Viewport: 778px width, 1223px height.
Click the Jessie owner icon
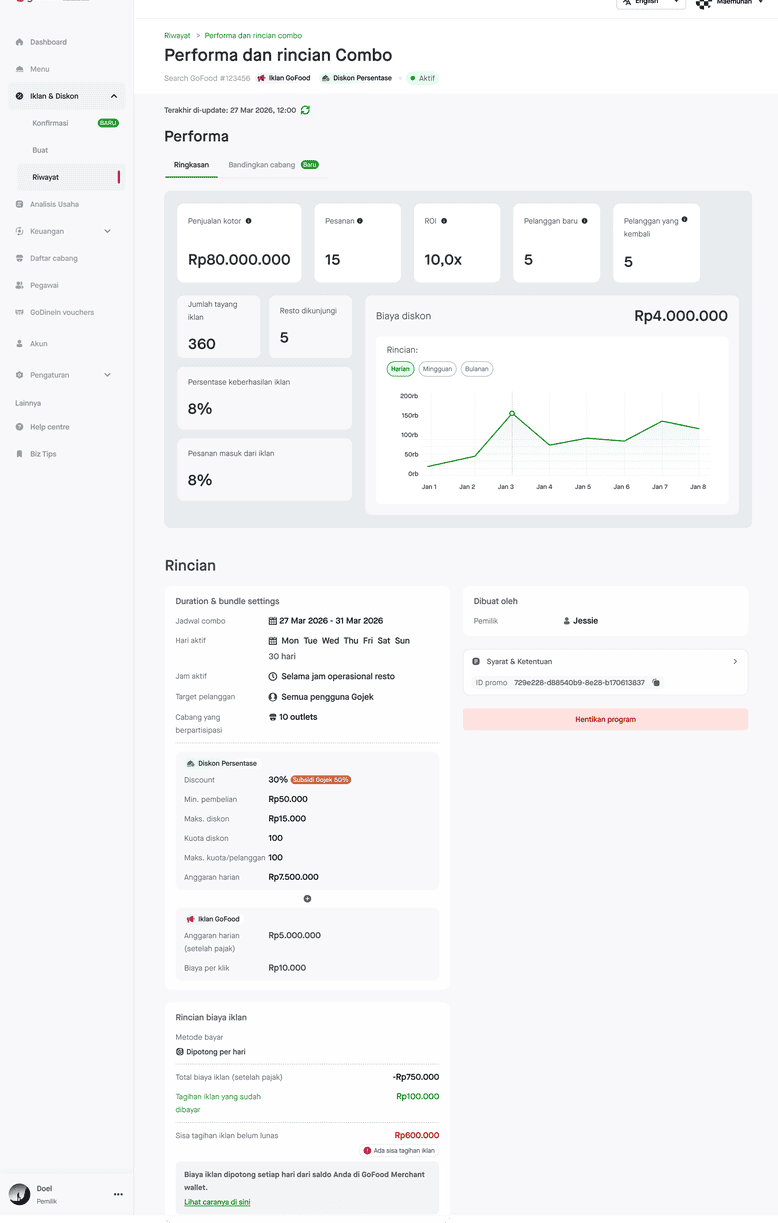567,621
